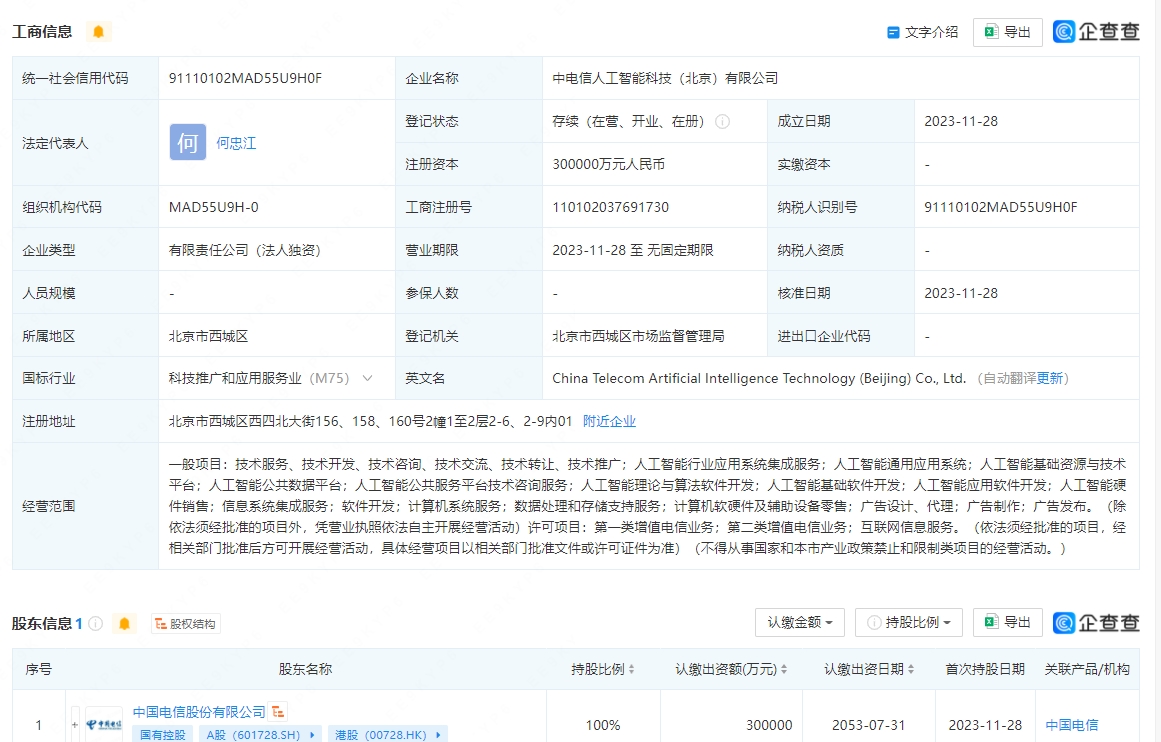Click the equity chart icon after 中国电信股份有限公司
The height and width of the screenshot is (742, 1161).
[278, 712]
